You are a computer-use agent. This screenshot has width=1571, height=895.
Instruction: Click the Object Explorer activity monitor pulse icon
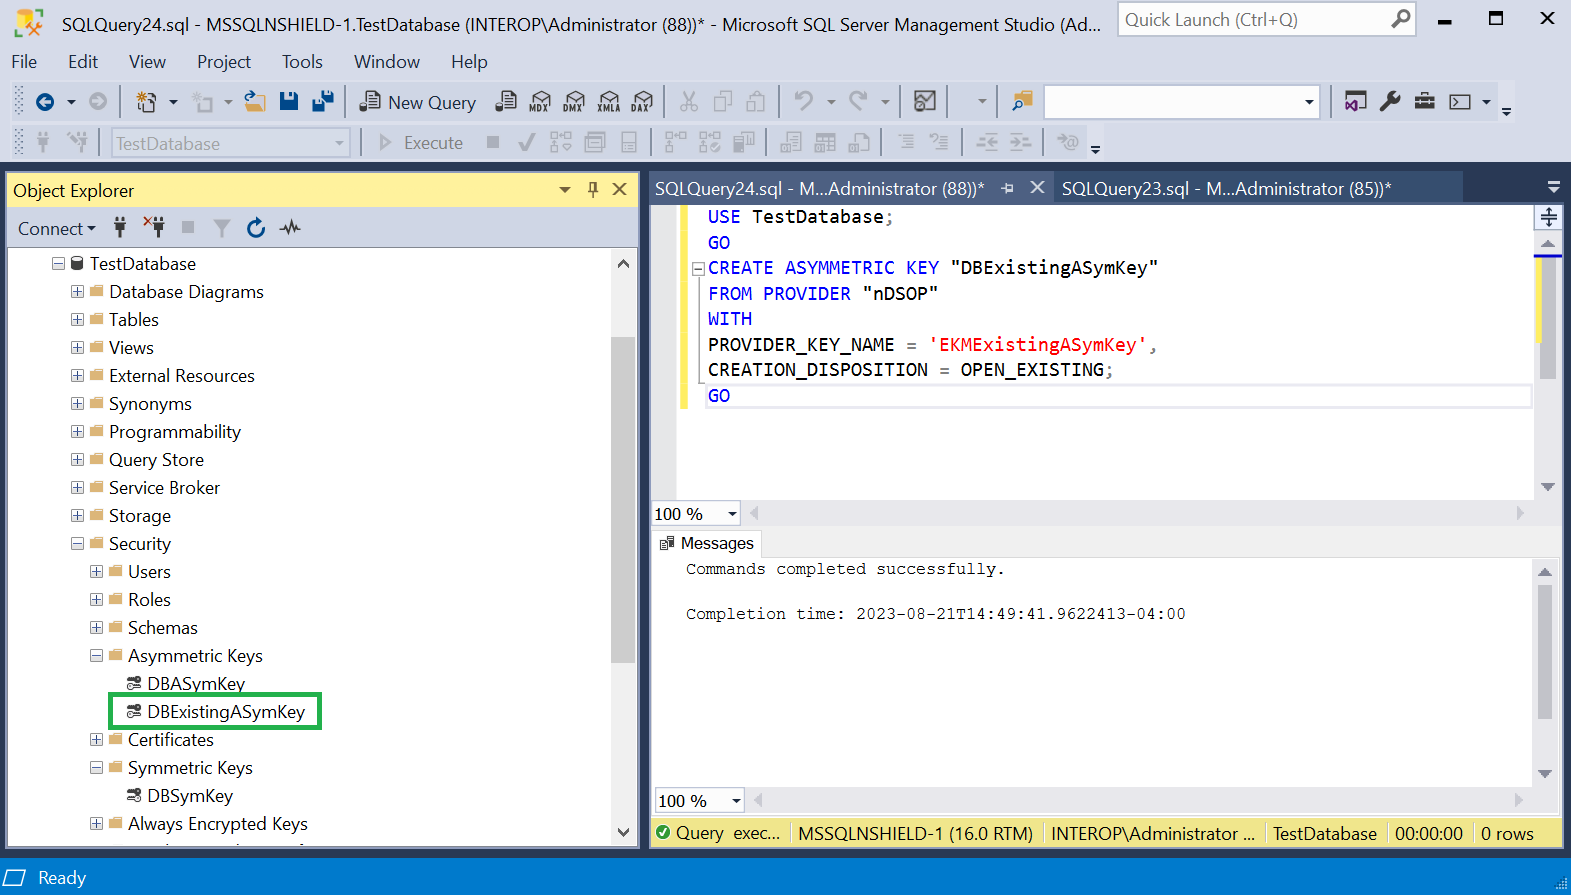click(x=290, y=228)
